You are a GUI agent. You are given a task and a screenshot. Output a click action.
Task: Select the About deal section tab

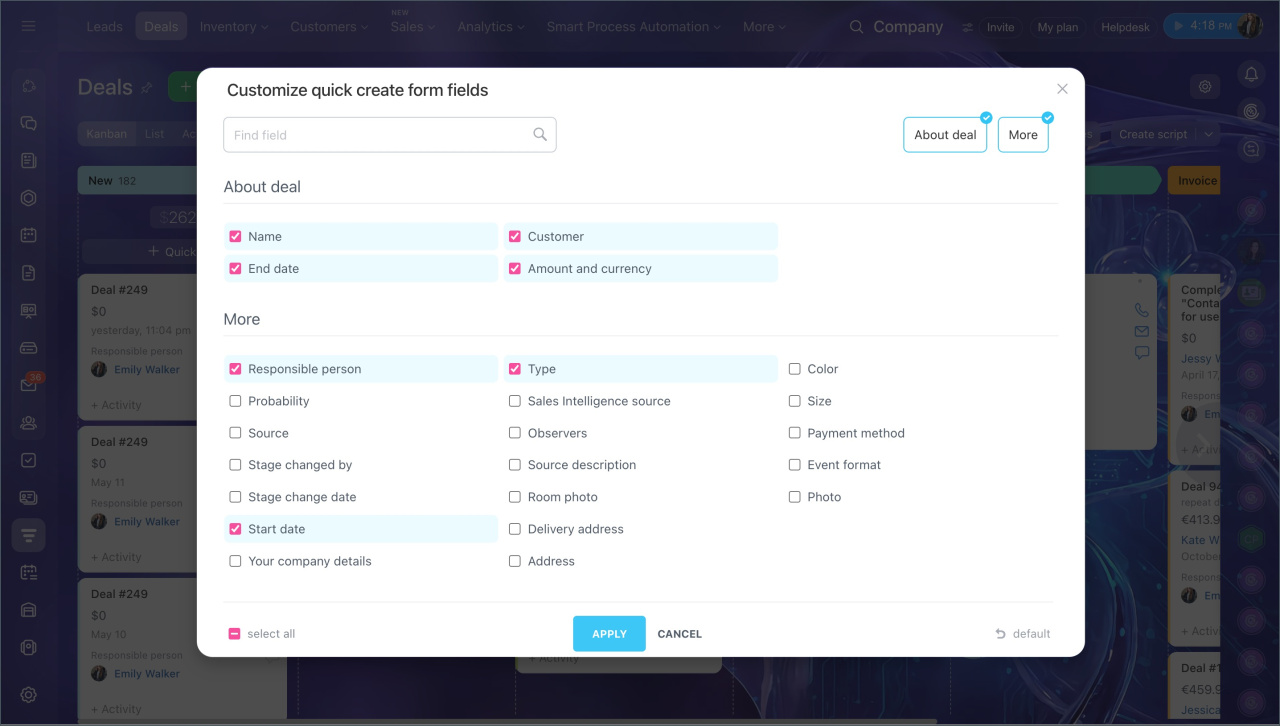pyautogui.click(x=945, y=135)
